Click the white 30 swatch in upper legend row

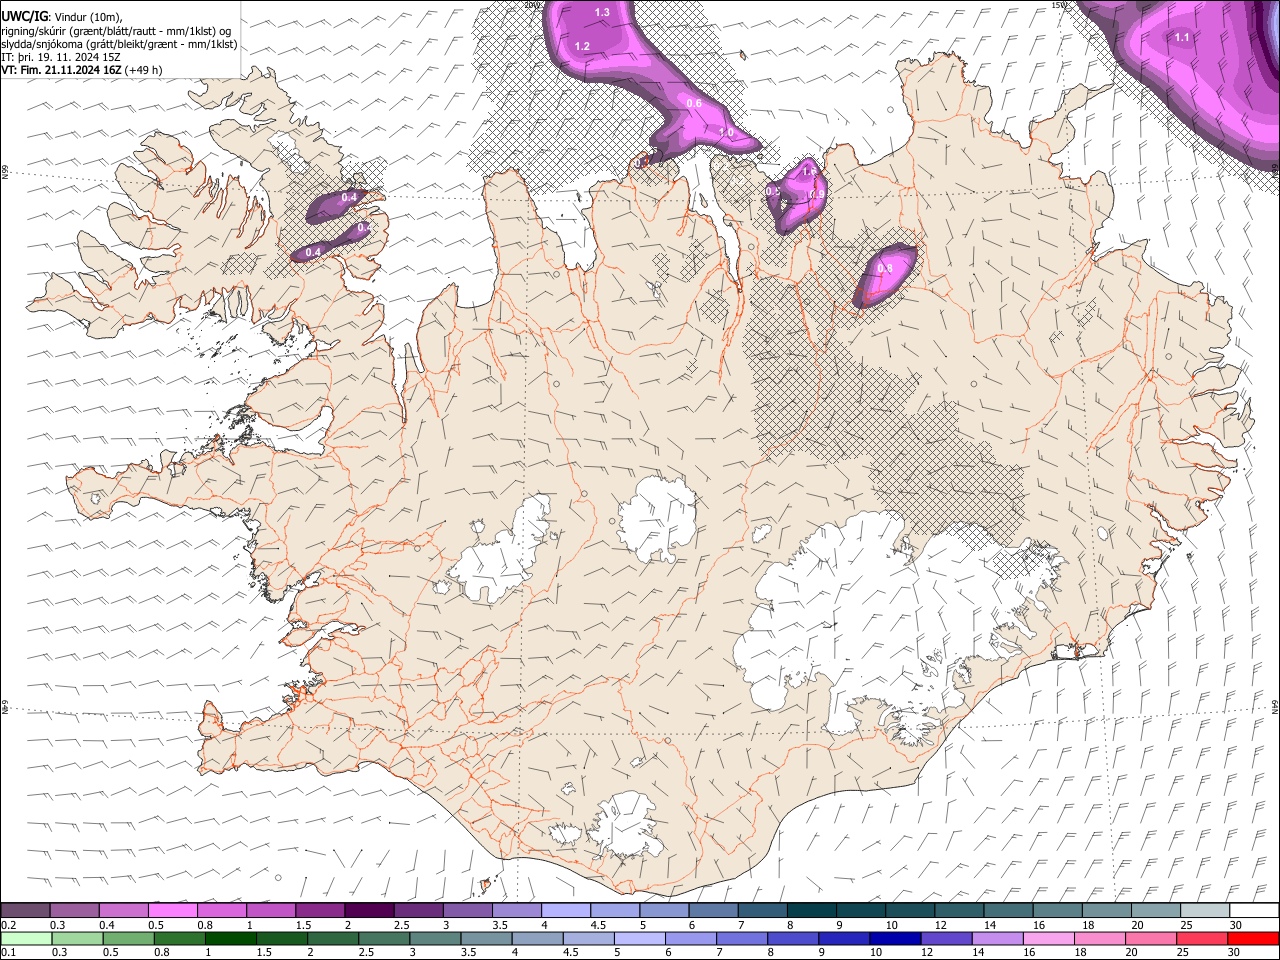click(1253, 910)
